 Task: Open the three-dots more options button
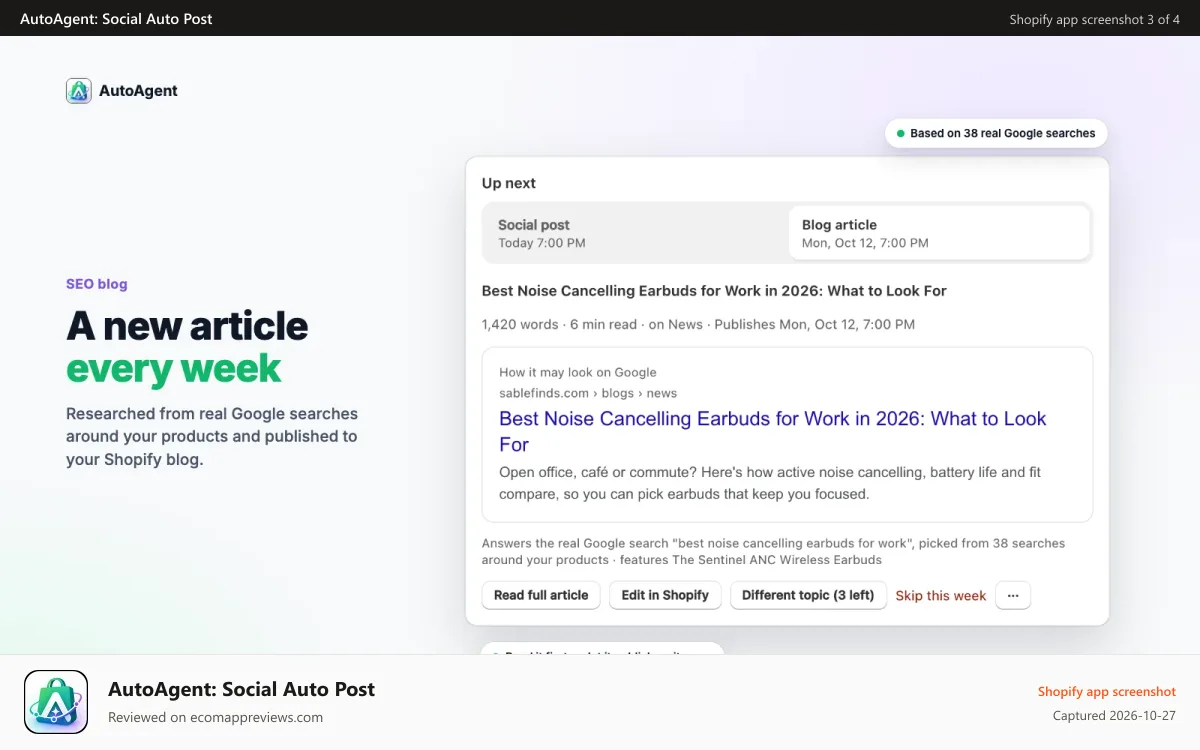point(1013,595)
